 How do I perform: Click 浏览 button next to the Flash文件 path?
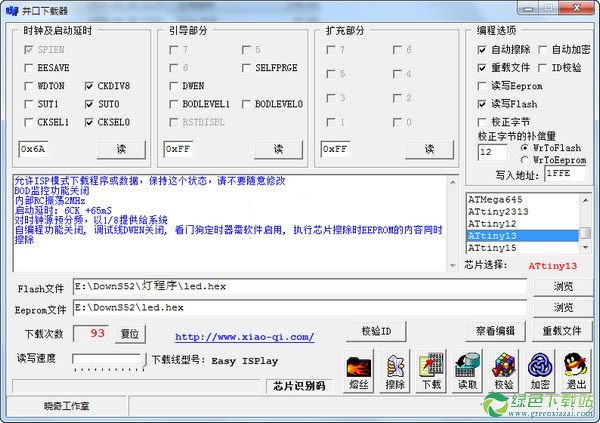563,286
